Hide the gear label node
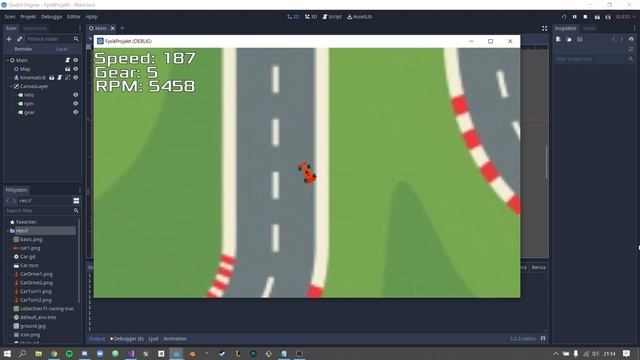This screenshot has width=640, height=360. (76, 112)
